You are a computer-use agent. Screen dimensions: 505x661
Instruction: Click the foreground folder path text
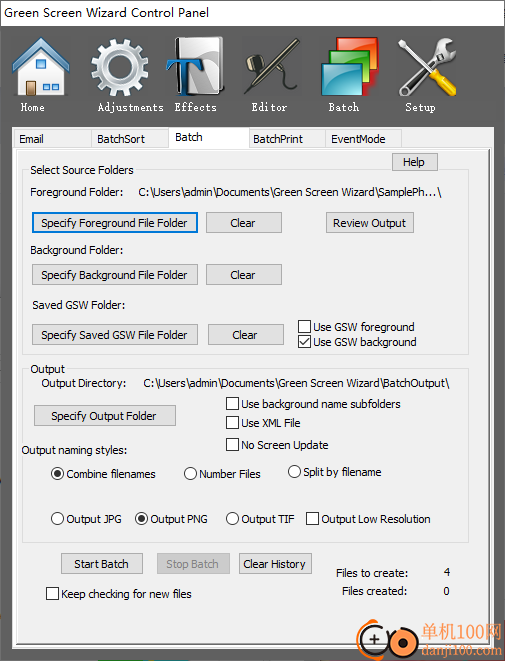290,192
